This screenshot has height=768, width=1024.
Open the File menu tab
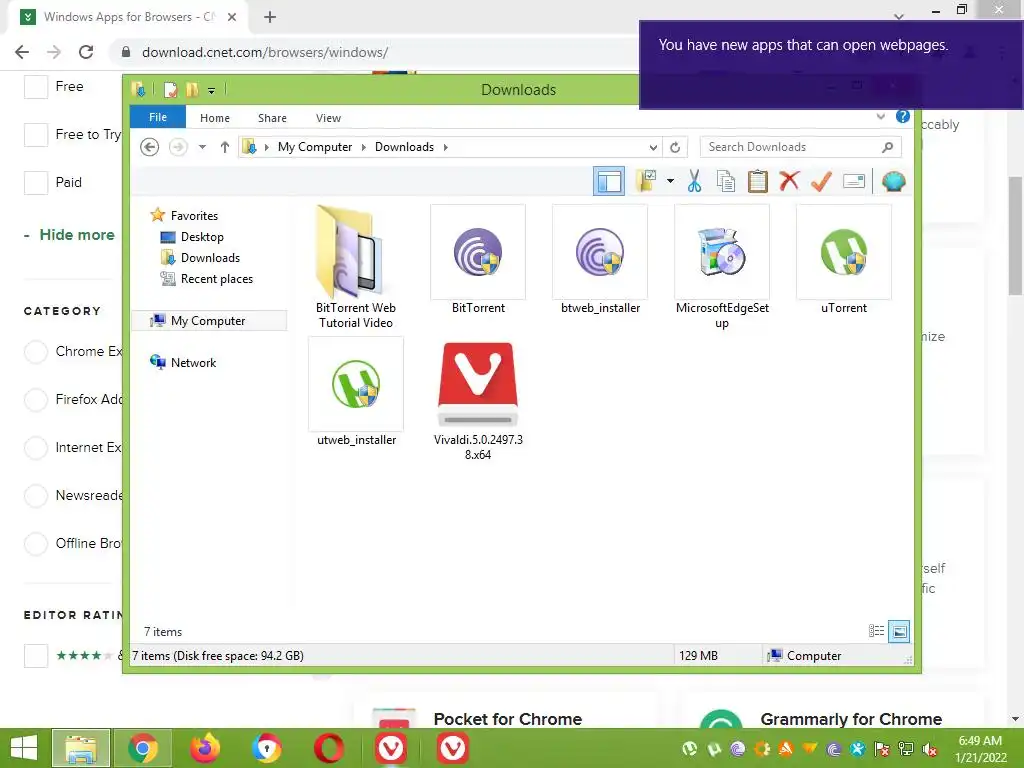158,117
